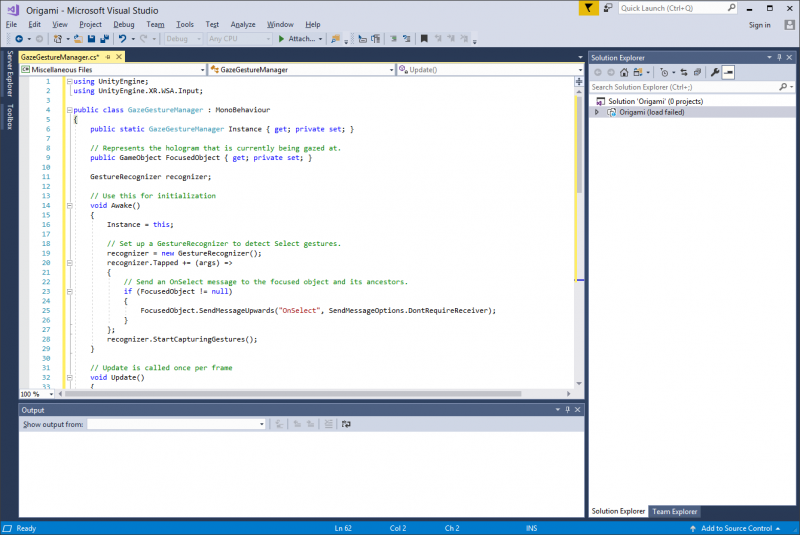
Task: Click the notifications flag icon
Action: click(x=588, y=8)
